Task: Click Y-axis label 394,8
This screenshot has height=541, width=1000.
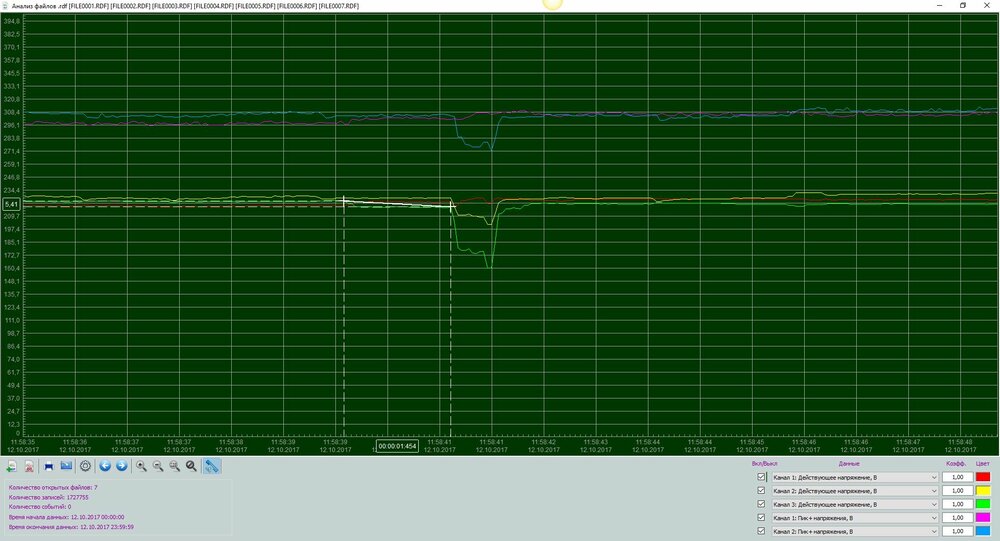Action: pyautogui.click(x=11, y=21)
